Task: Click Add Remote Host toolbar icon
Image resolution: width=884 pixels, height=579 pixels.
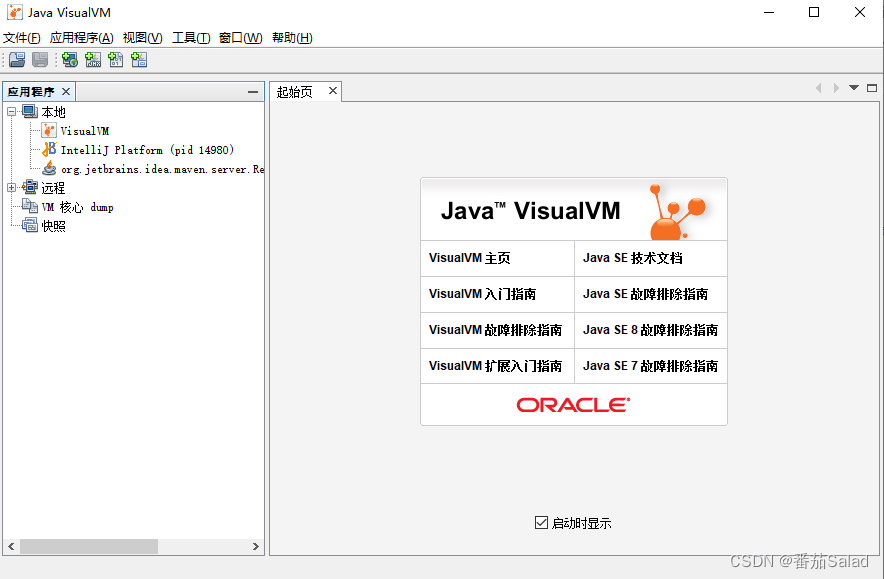Action: [70, 59]
